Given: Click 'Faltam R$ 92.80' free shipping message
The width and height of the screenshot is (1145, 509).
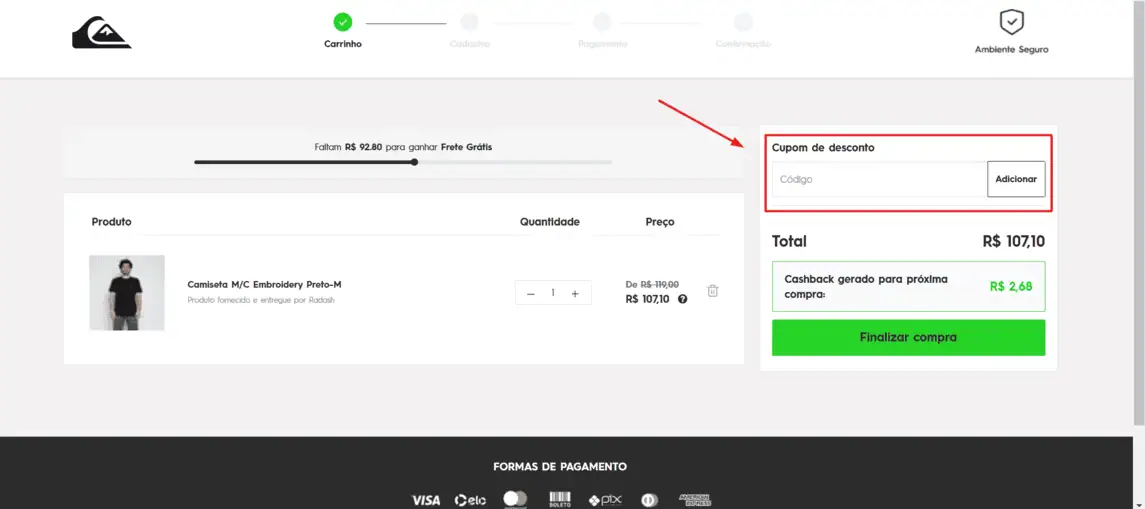Looking at the screenshot, I should click(x=403, y=147).
